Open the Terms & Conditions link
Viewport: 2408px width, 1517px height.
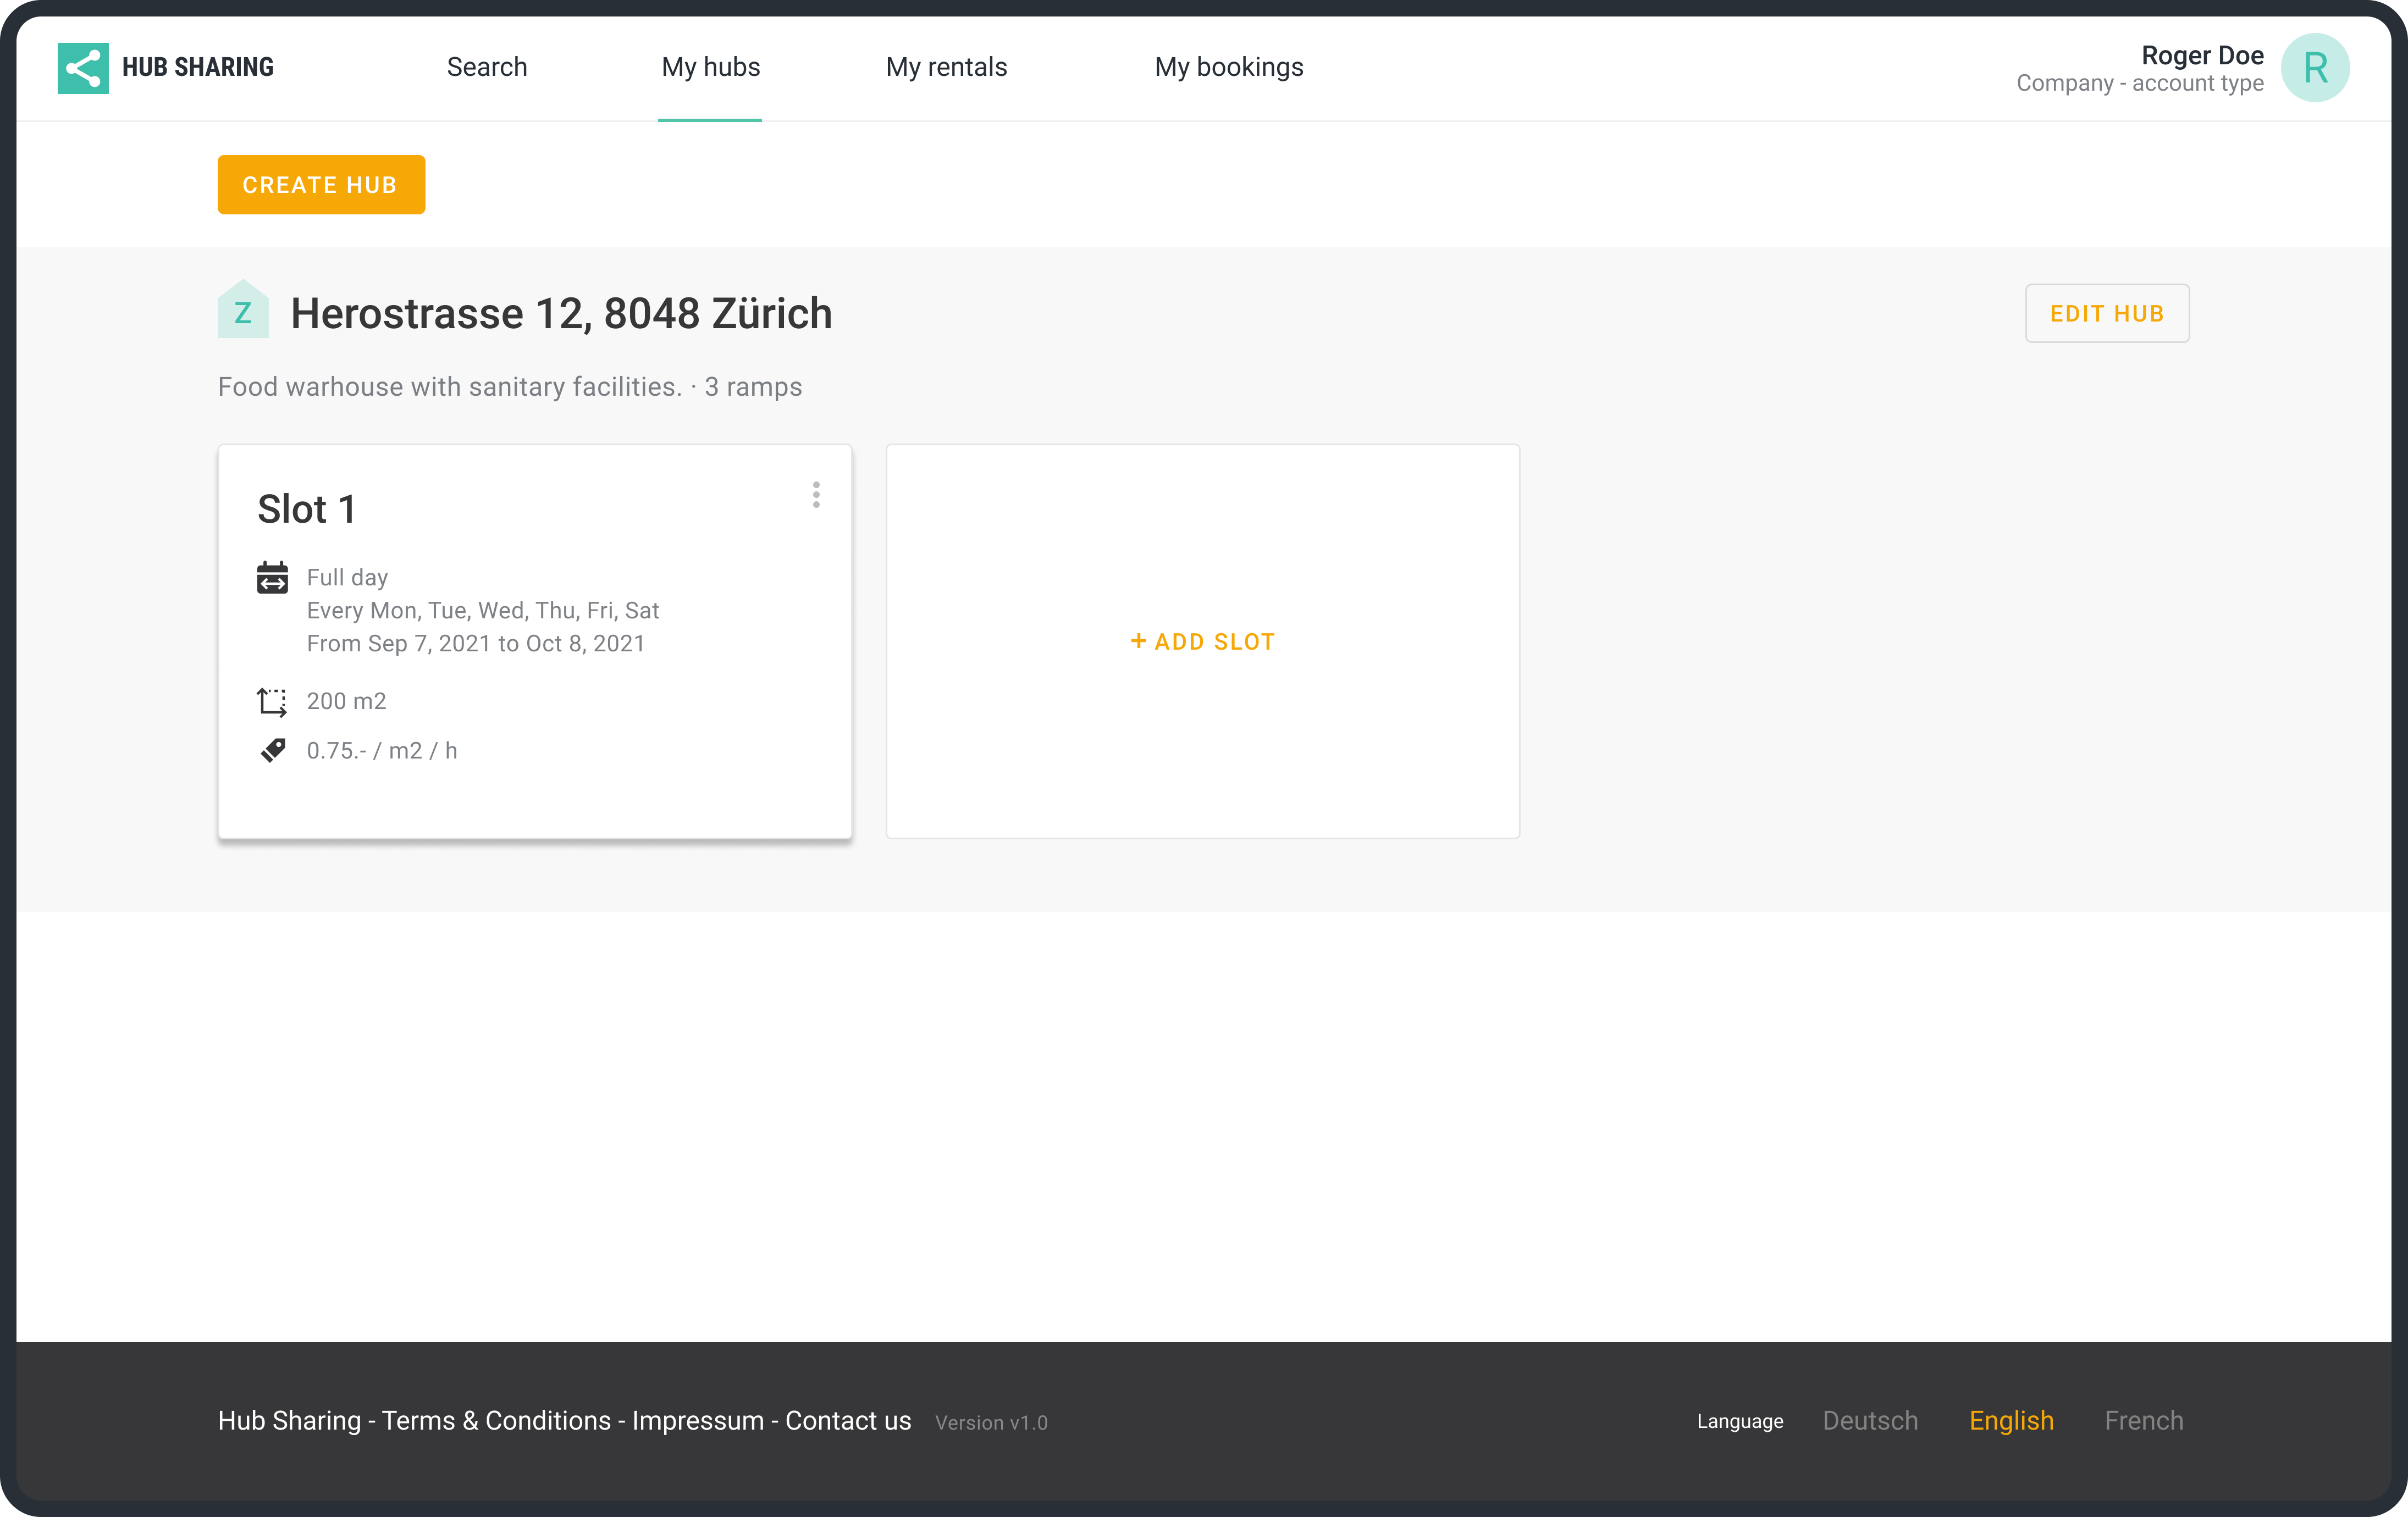496,1420
